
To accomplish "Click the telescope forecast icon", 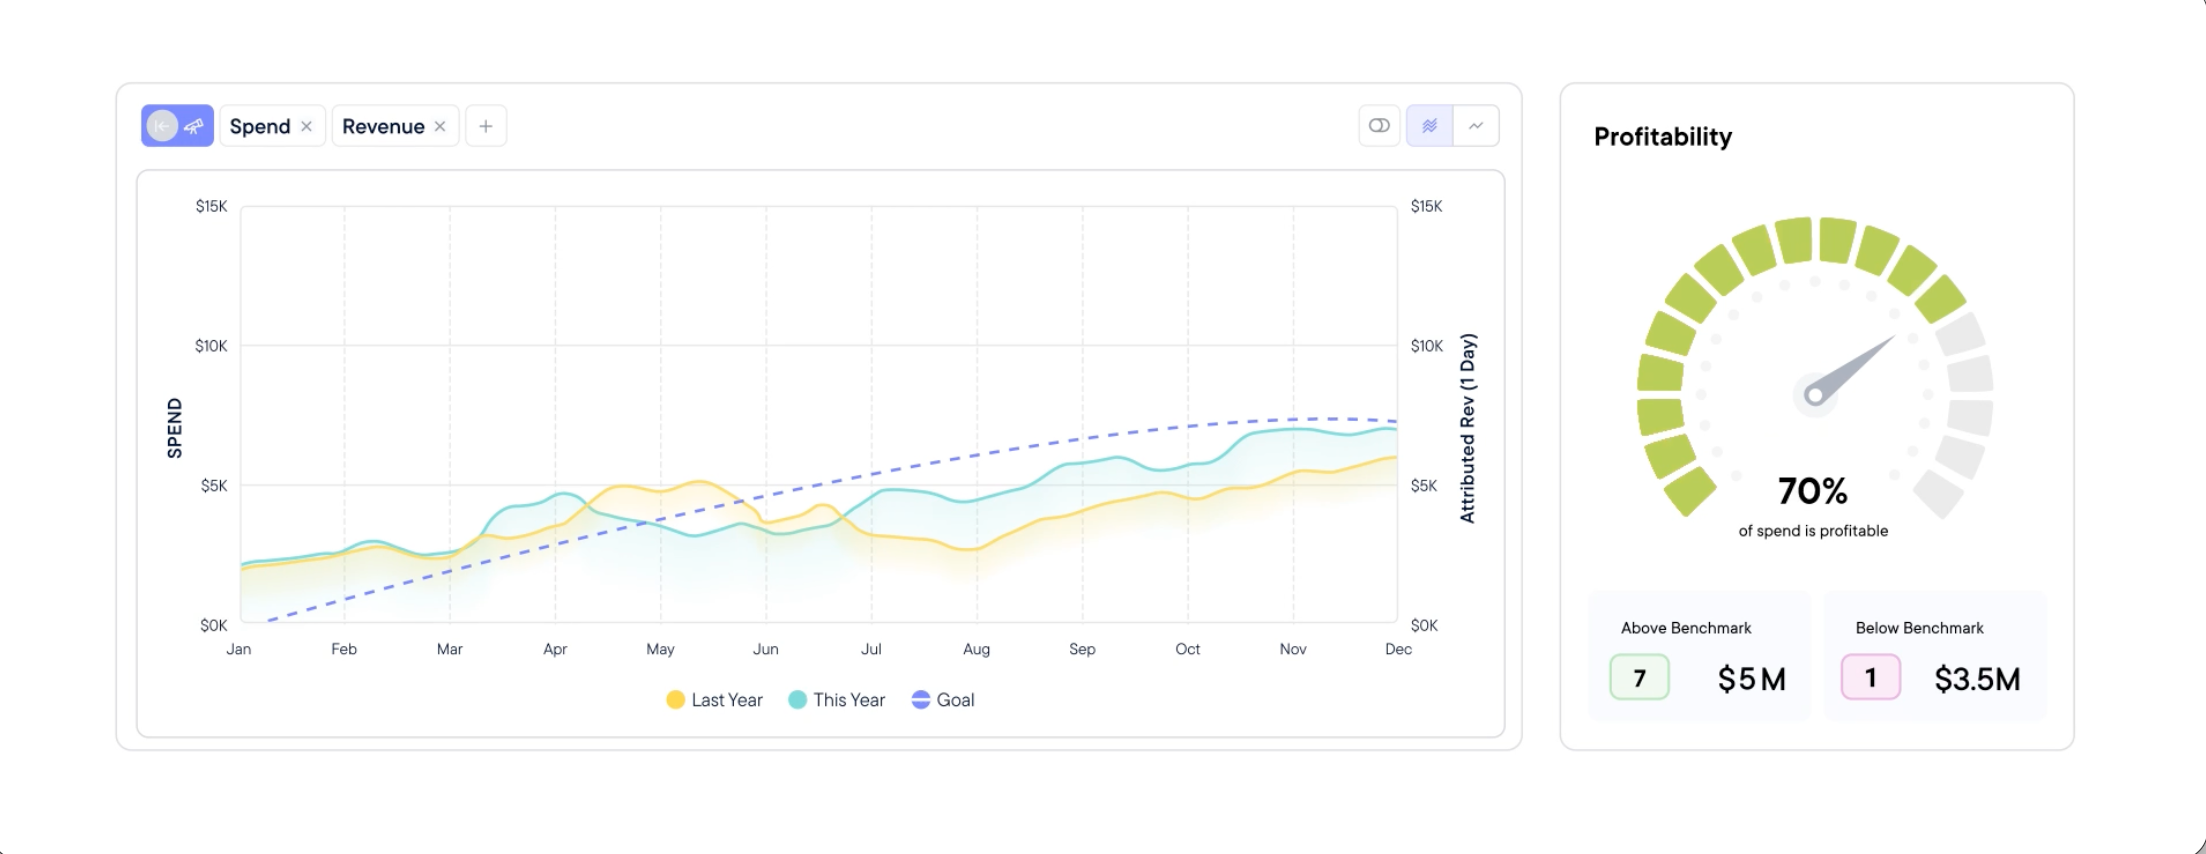I will [195, 126].
